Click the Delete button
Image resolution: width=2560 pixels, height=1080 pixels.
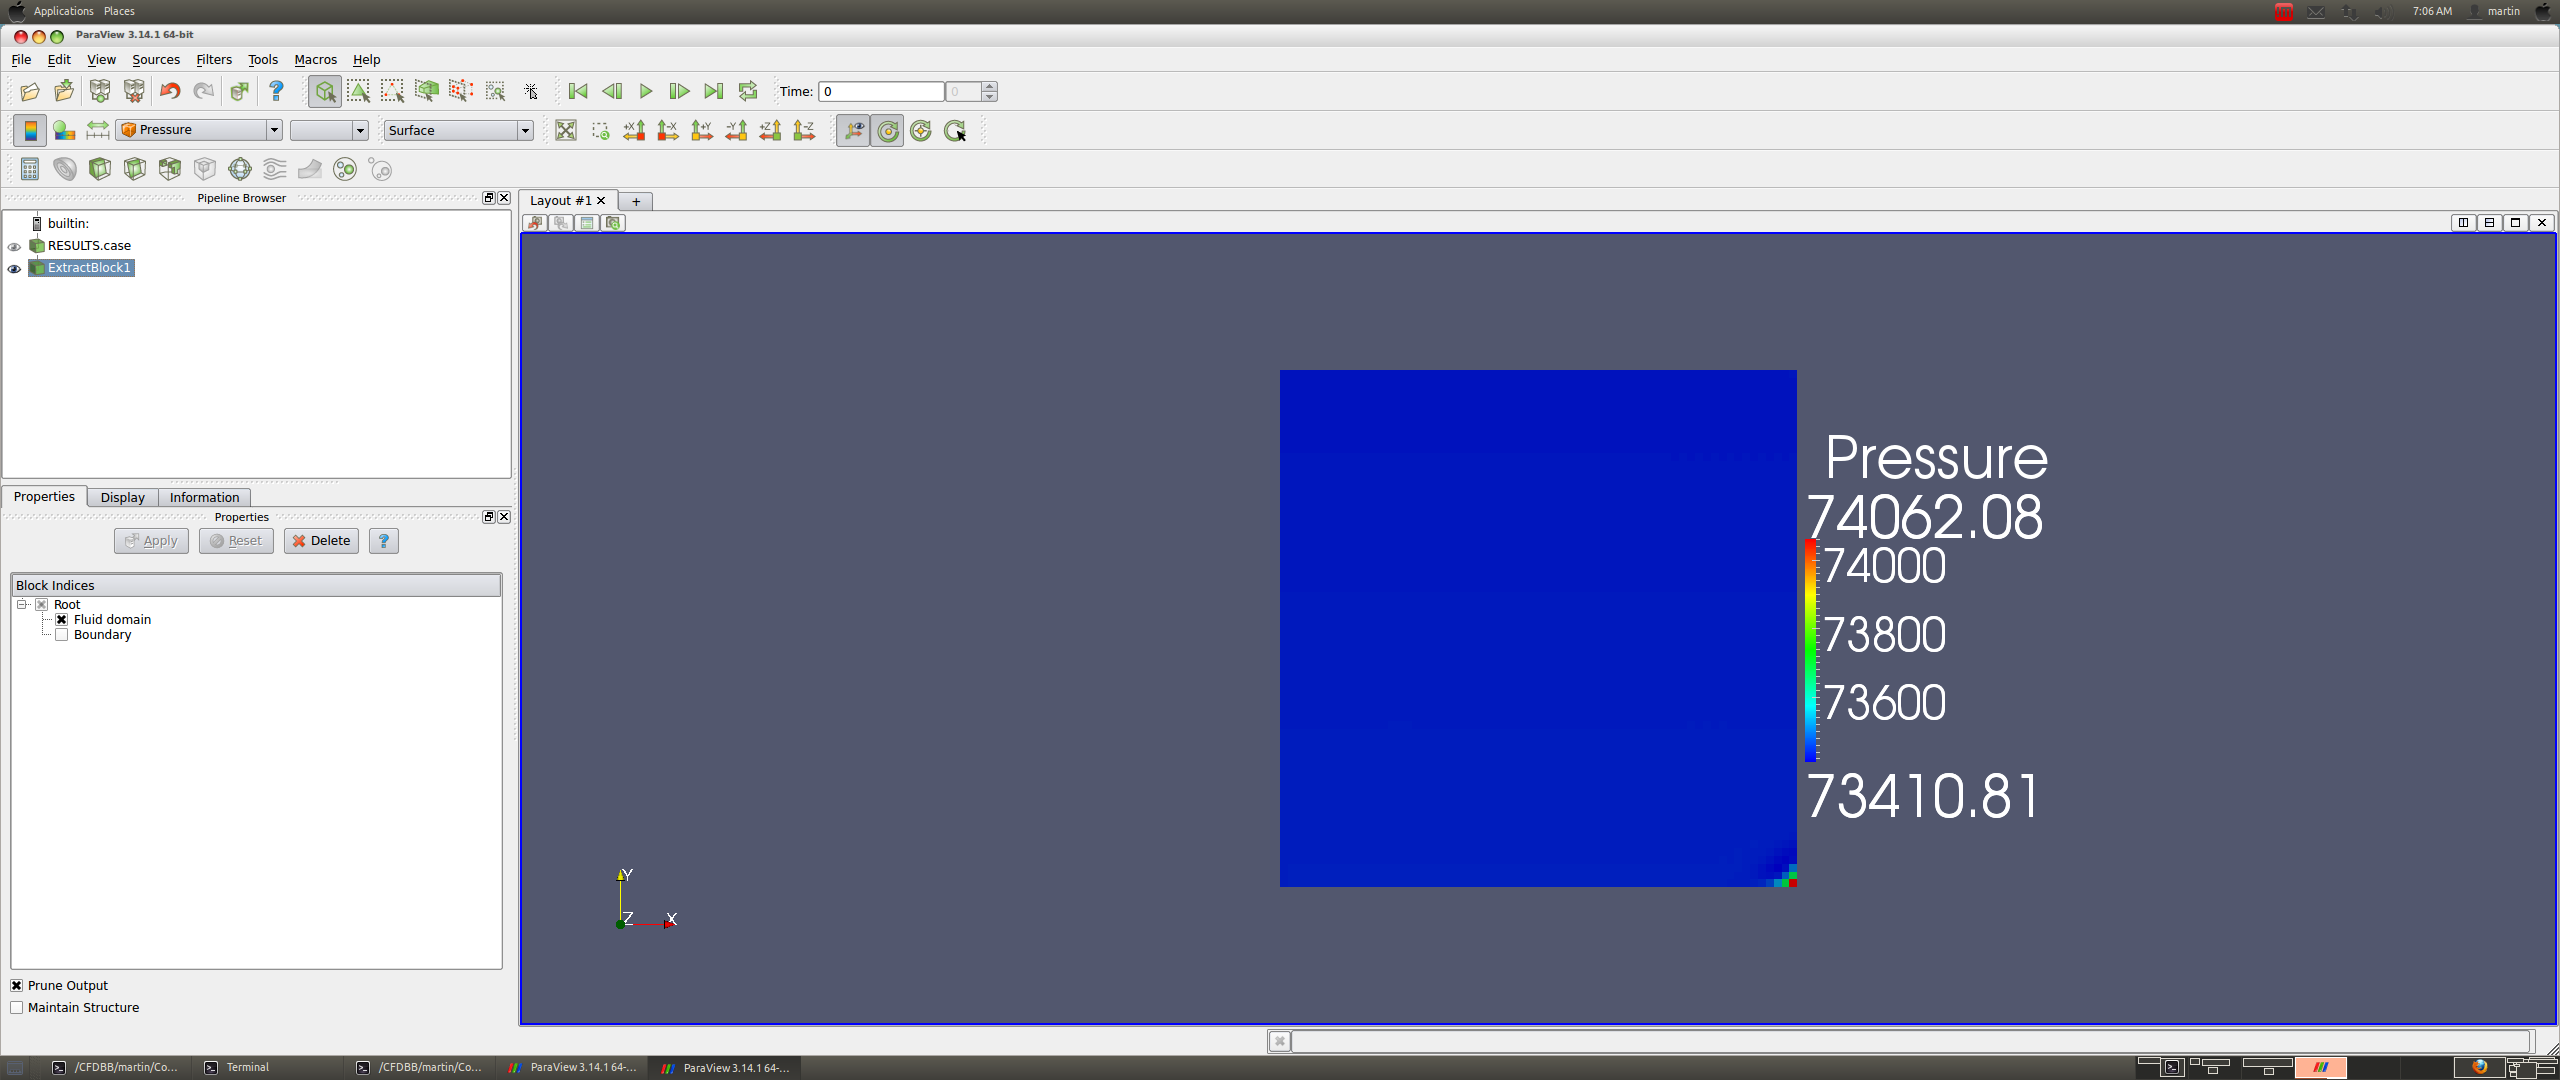coord(321,541)
